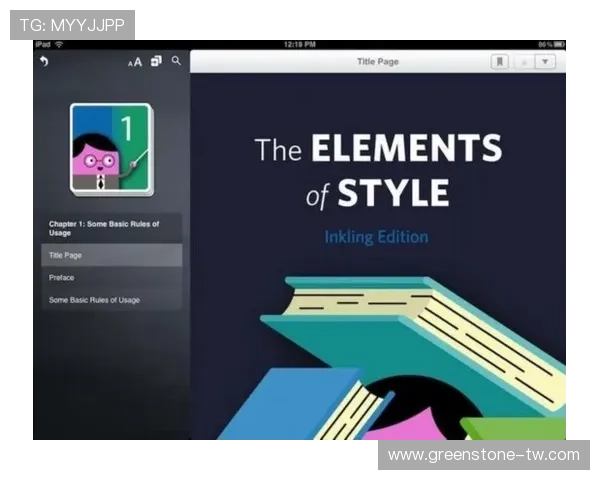Go to previous page with up arrow
The image size is (600, 480).
tap(522, 62)
